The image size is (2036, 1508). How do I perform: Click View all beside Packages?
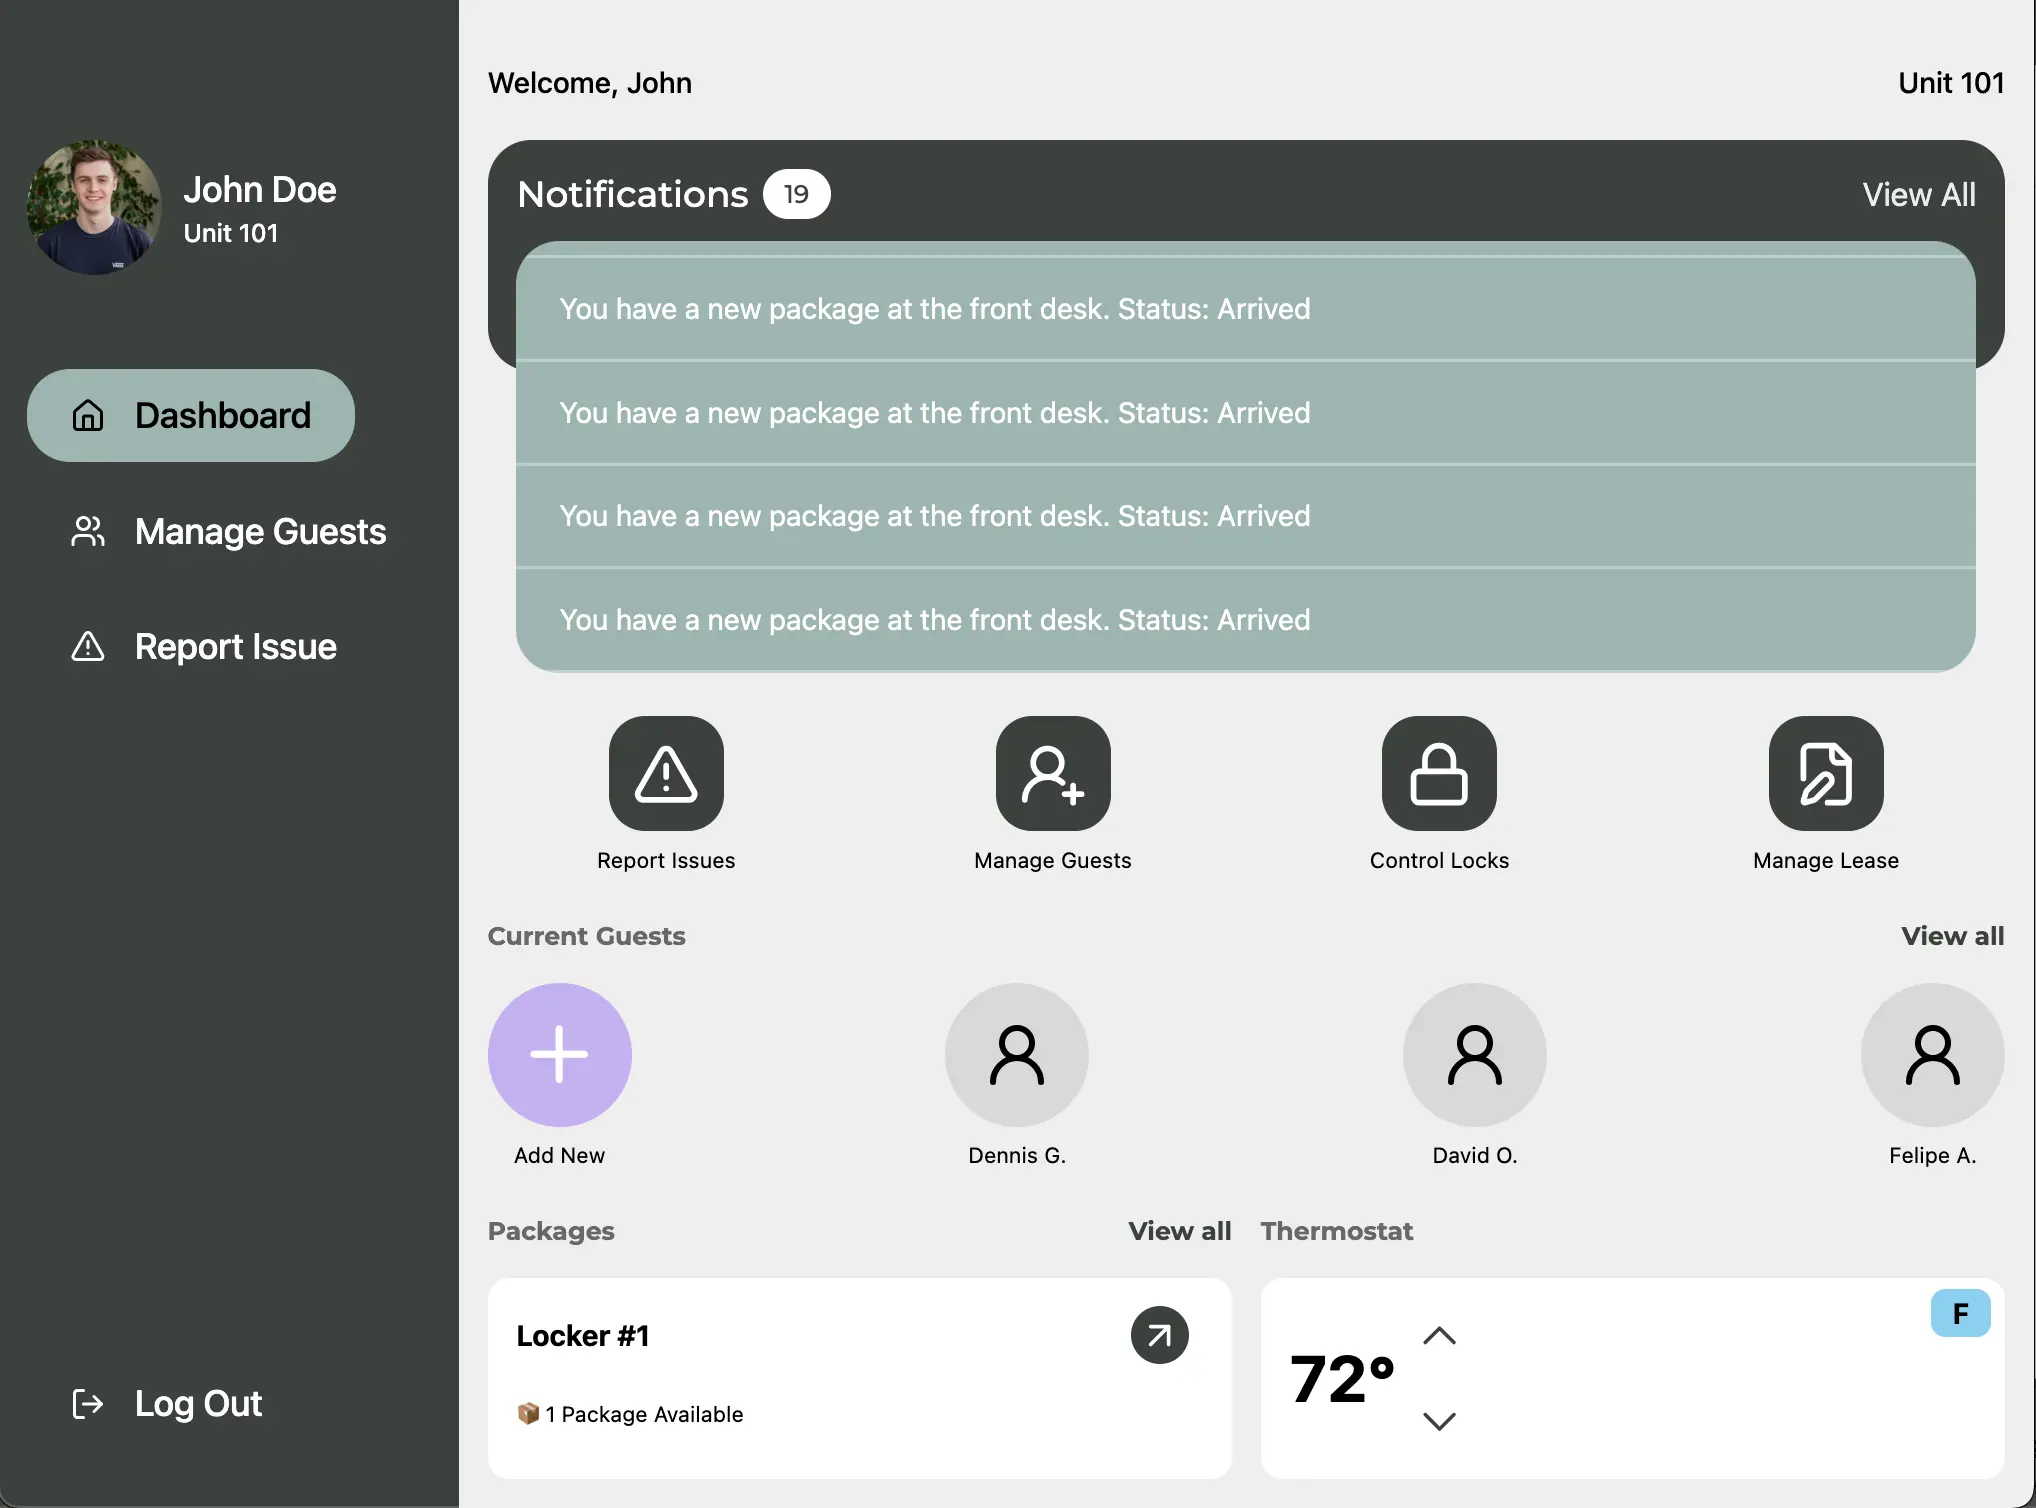(1179, 1231)
